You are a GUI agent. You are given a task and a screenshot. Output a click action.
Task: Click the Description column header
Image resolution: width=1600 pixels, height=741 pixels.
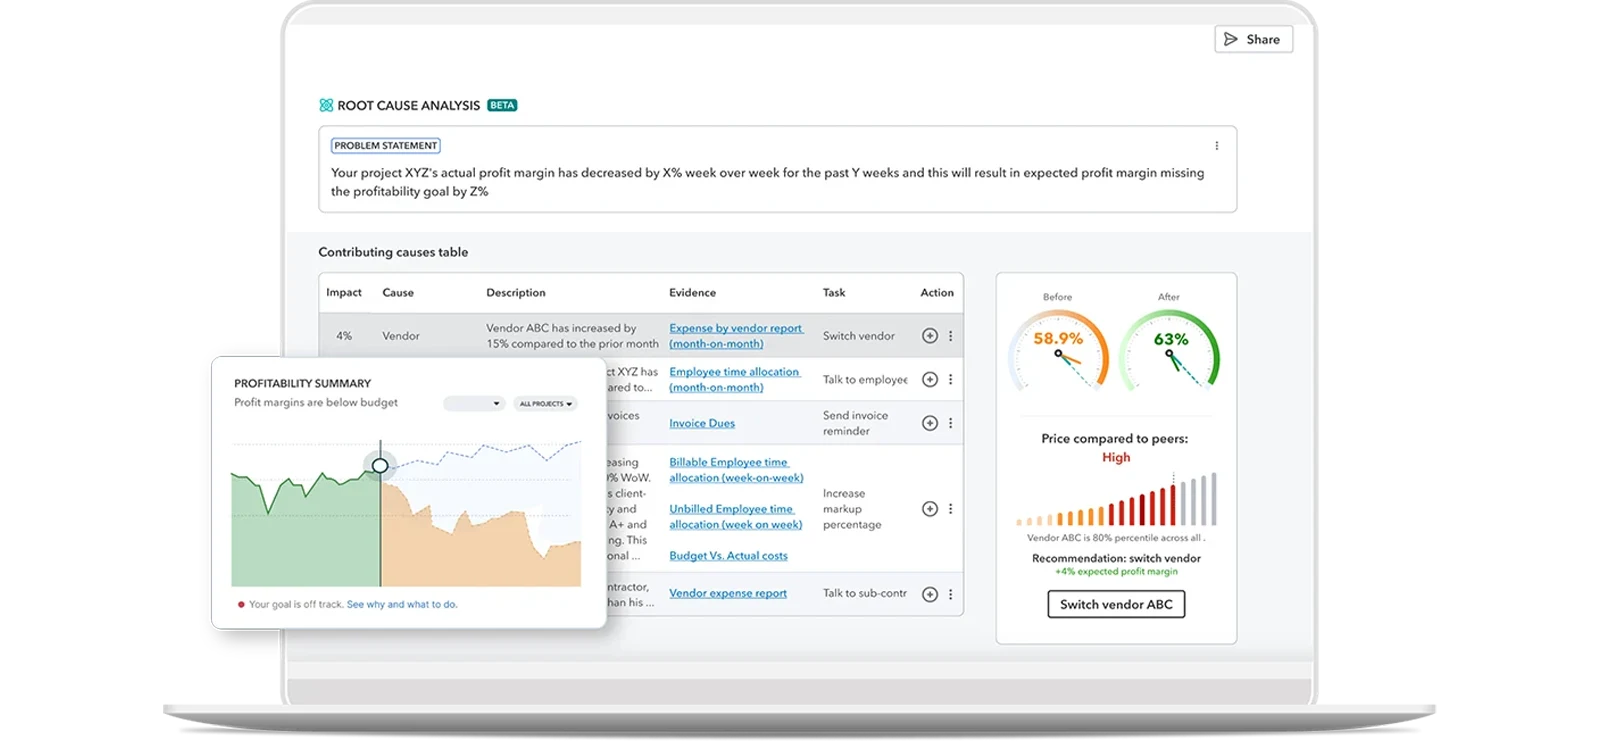516,293
